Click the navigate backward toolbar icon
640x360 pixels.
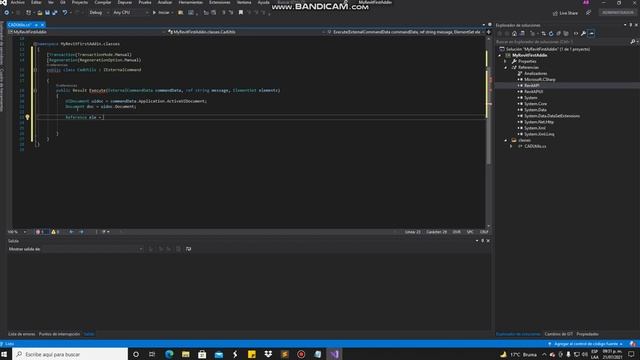point(7,13)
